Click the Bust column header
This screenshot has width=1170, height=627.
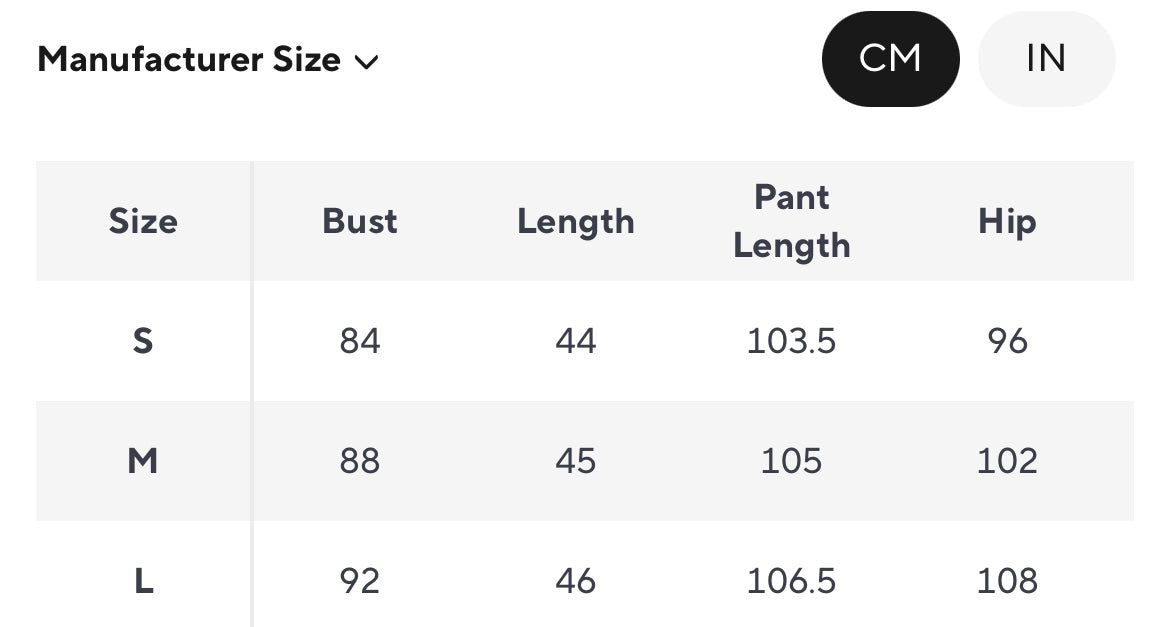point(360,221)
